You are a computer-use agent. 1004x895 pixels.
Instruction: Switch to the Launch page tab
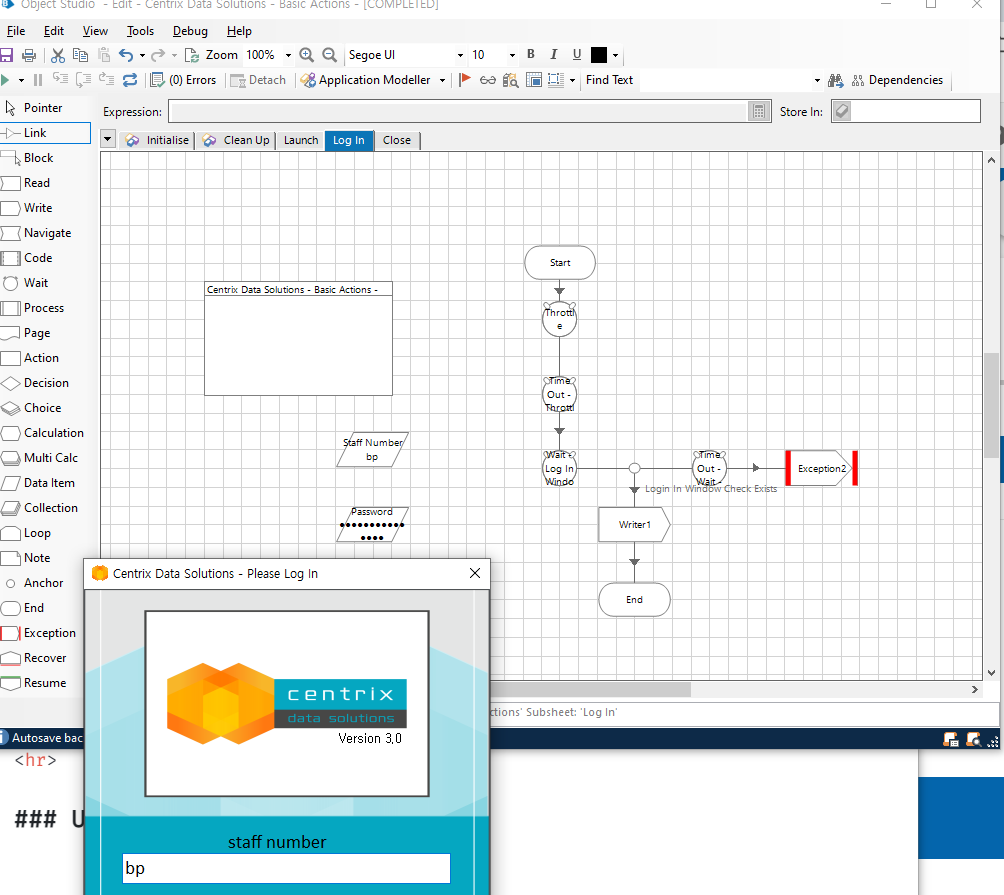click(x=301, y=140)
